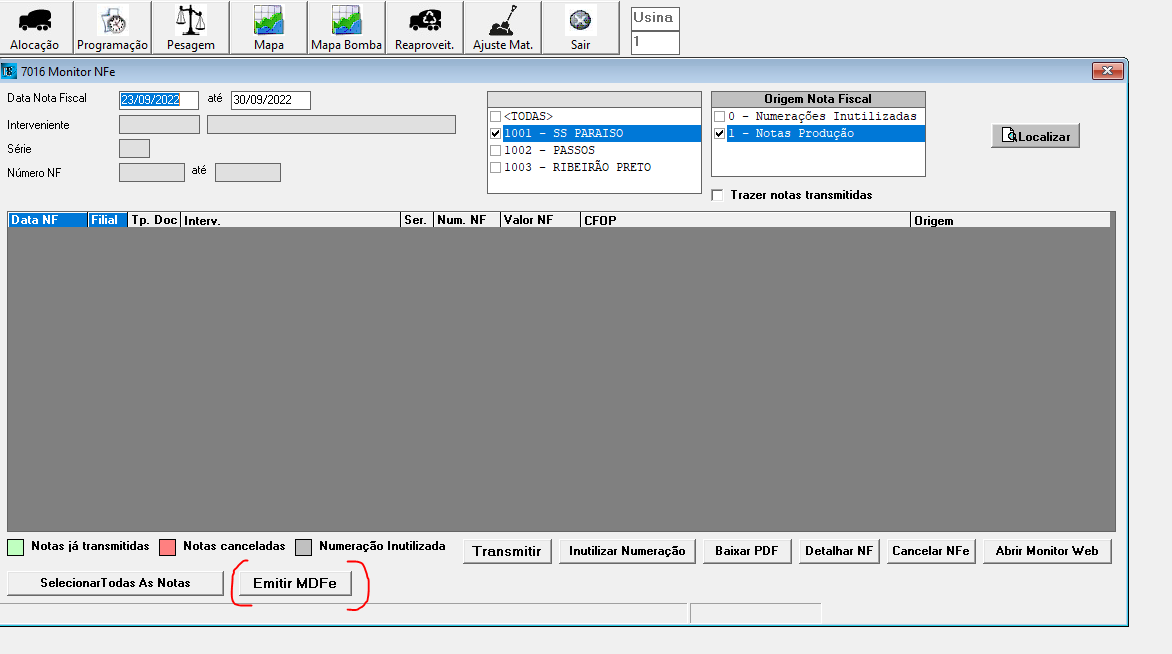Click the gray Numeração Inutilizada swatch

(x=303, y=547)
